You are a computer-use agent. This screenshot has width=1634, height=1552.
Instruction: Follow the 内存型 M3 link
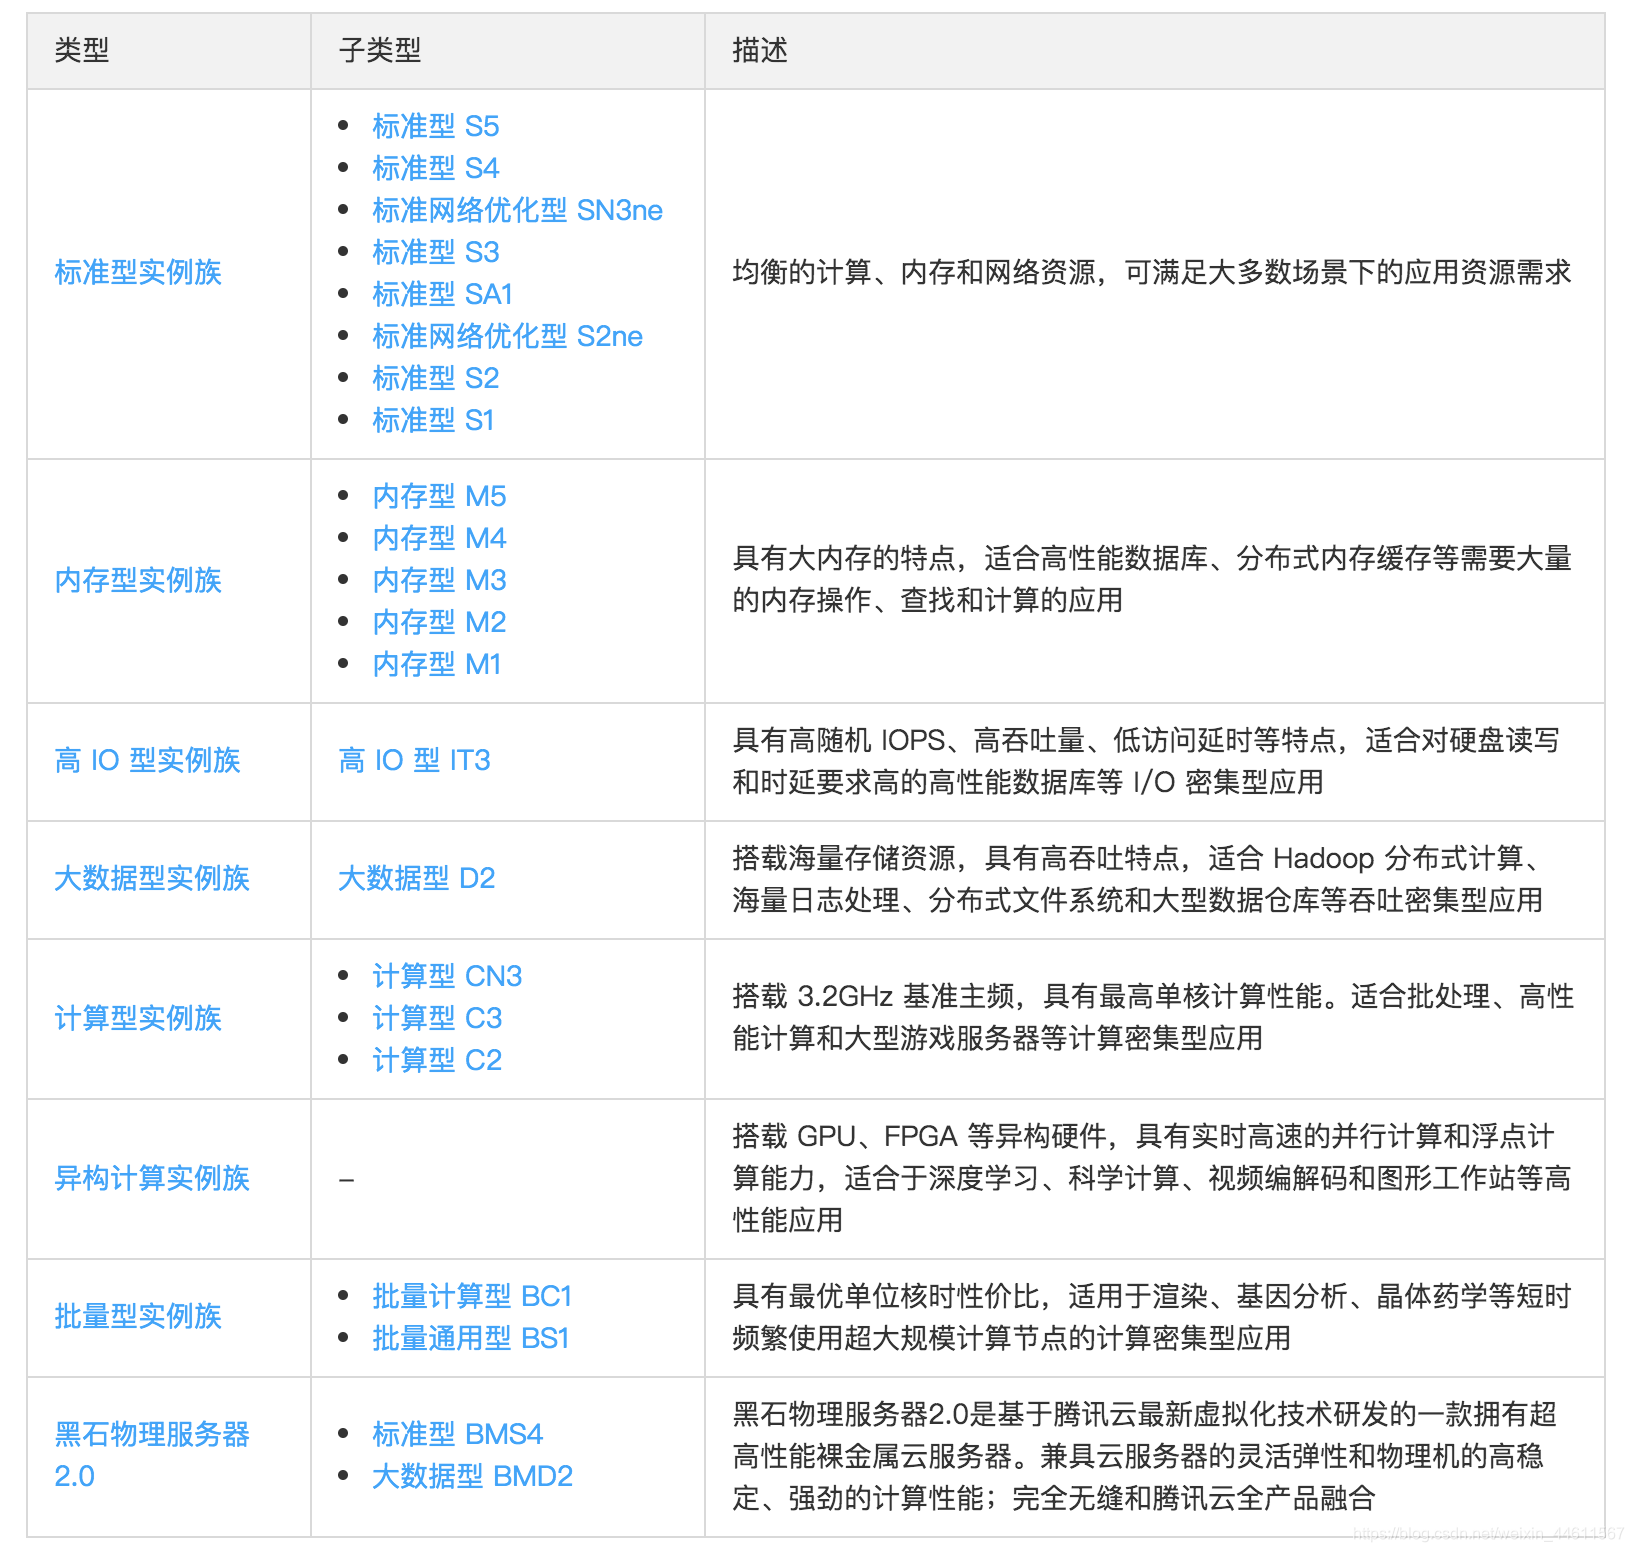click(439, 580)
